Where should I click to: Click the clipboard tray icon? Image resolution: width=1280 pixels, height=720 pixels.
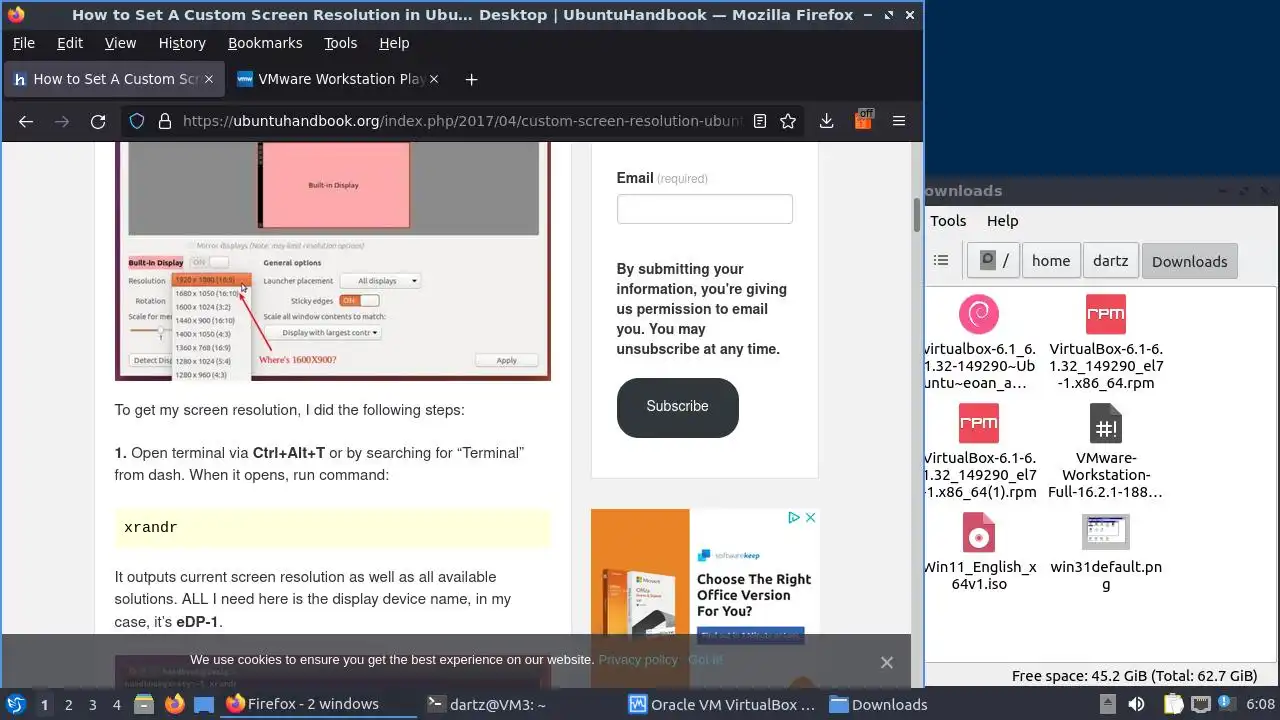(1173, 704)
